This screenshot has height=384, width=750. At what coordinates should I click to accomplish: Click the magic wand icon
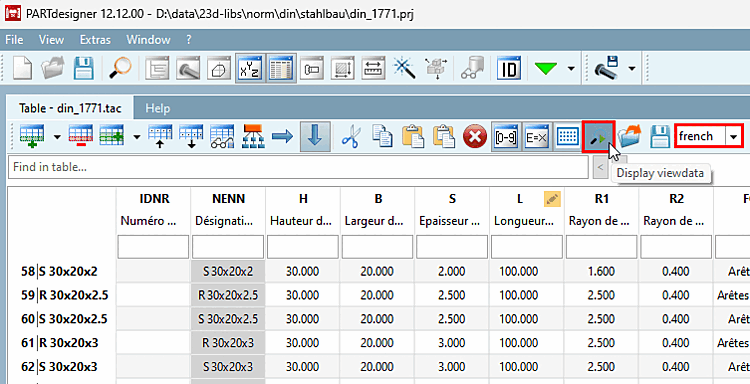coord(405,68)
